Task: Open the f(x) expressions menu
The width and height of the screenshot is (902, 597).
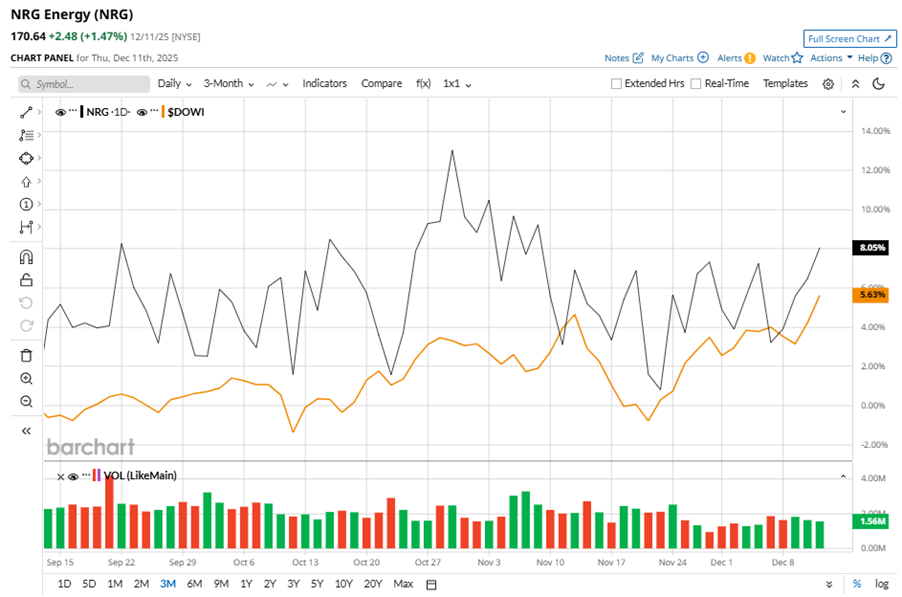Action: (x=423, y=83)
